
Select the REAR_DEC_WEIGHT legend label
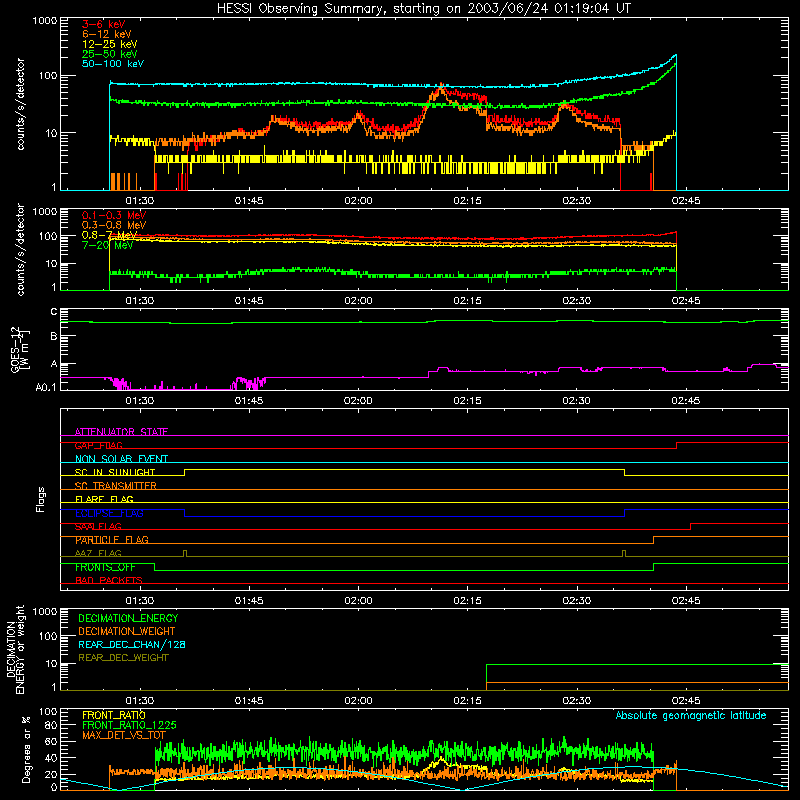tap(123, 658)
